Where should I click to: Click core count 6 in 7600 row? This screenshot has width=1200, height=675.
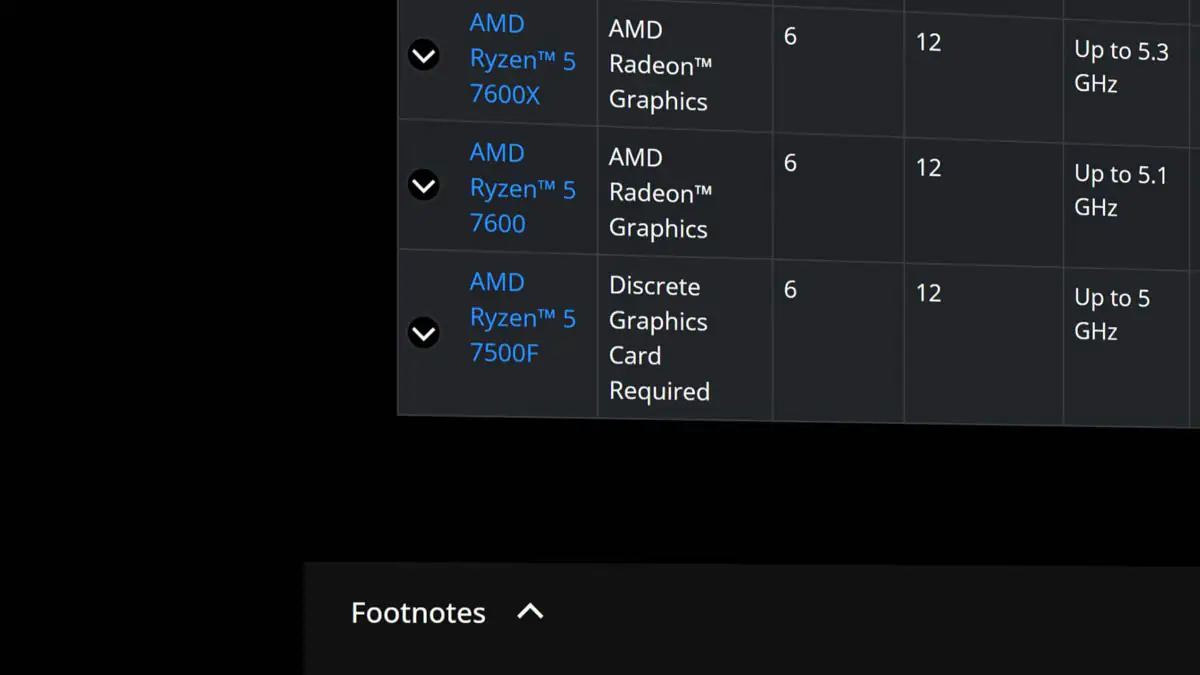pos(790,163)
